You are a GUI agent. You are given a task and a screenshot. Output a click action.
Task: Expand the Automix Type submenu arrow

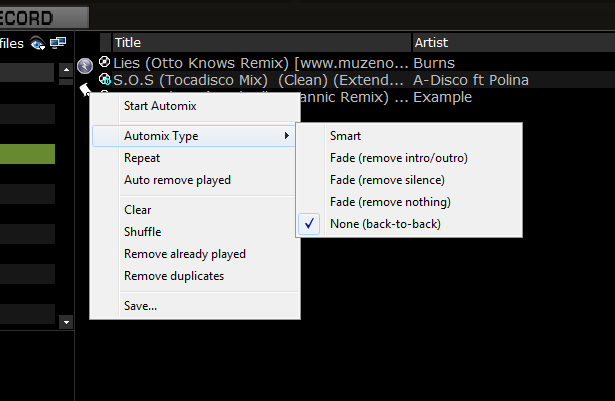coord(287,136)
